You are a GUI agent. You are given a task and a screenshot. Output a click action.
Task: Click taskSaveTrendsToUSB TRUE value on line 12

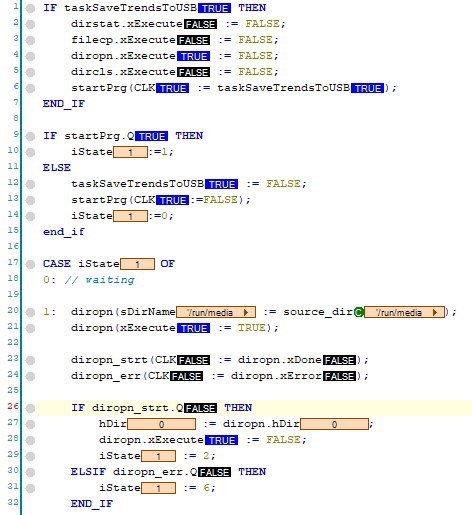click(x=221, y=184)
